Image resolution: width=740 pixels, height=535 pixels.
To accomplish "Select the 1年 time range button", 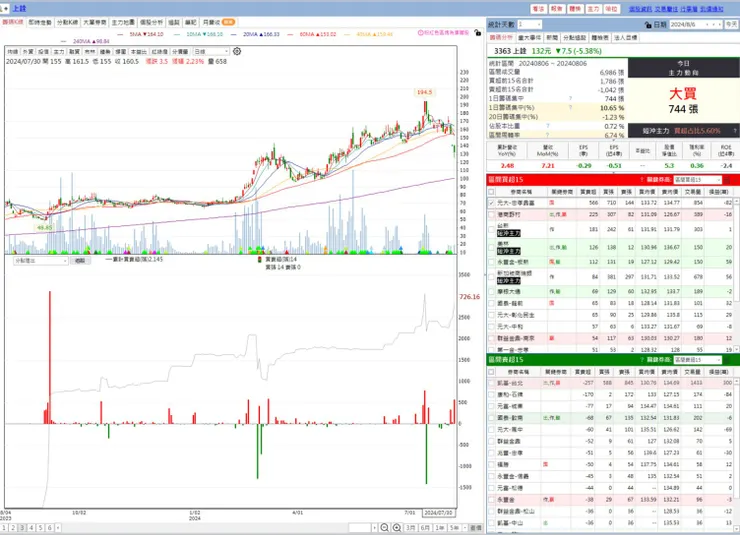I will 440,528.
